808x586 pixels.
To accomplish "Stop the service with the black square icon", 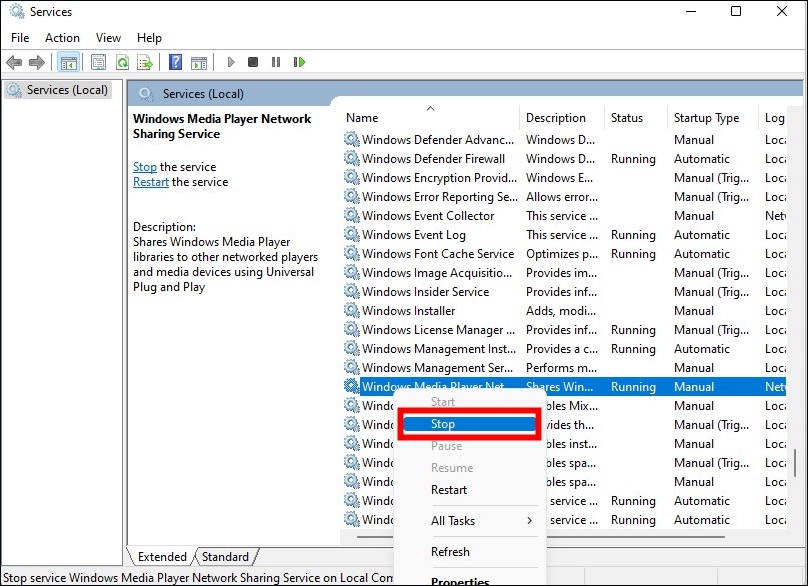I will 252,62.
